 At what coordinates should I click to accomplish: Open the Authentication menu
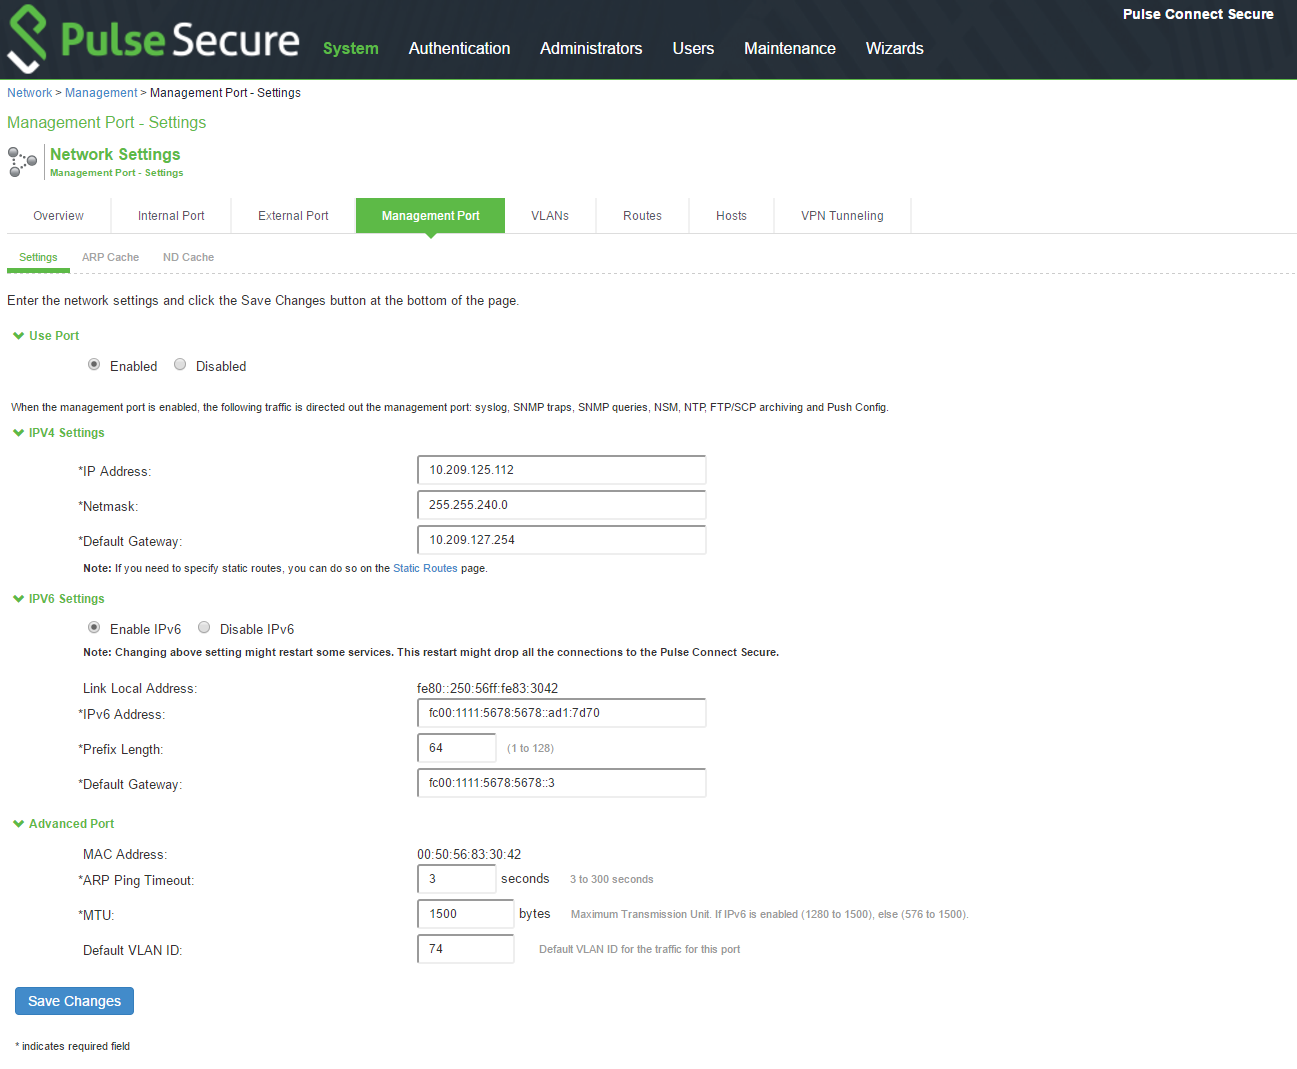(459, 48)
